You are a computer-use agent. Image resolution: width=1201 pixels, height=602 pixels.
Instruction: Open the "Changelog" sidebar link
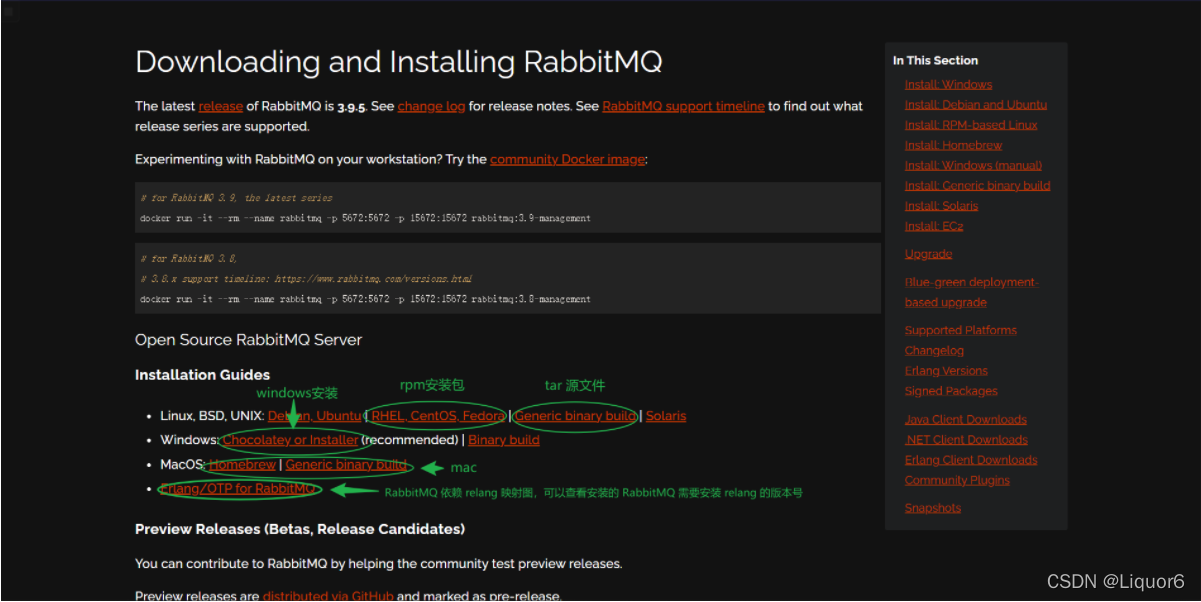click(934, 351)
